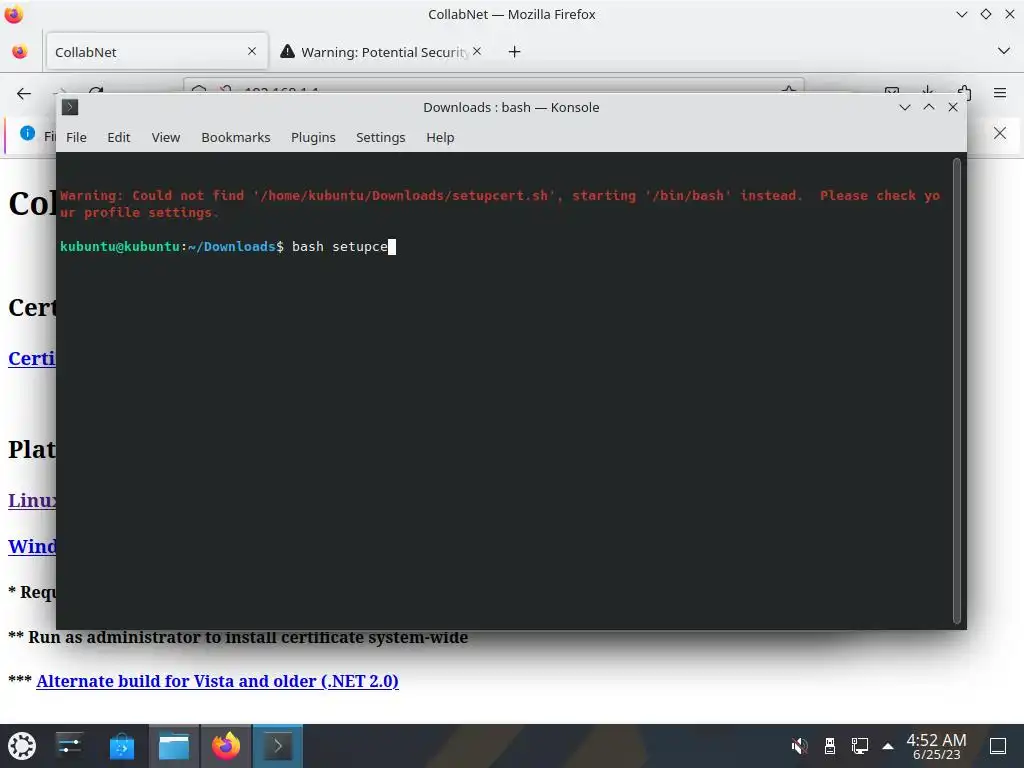
Task: Toggle the muted volume tray icon
Action: point(799,746)
